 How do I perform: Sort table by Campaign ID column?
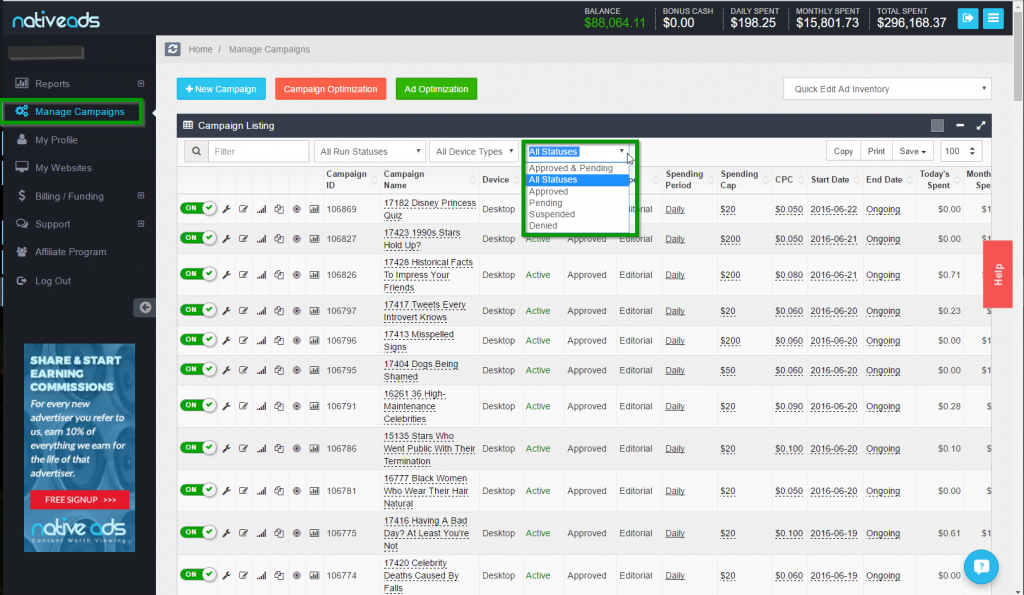(352, 180)
